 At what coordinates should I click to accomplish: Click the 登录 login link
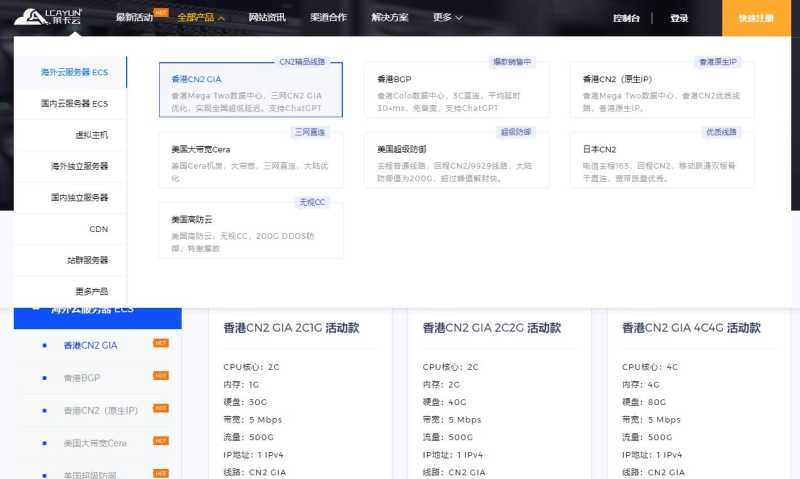679,18
